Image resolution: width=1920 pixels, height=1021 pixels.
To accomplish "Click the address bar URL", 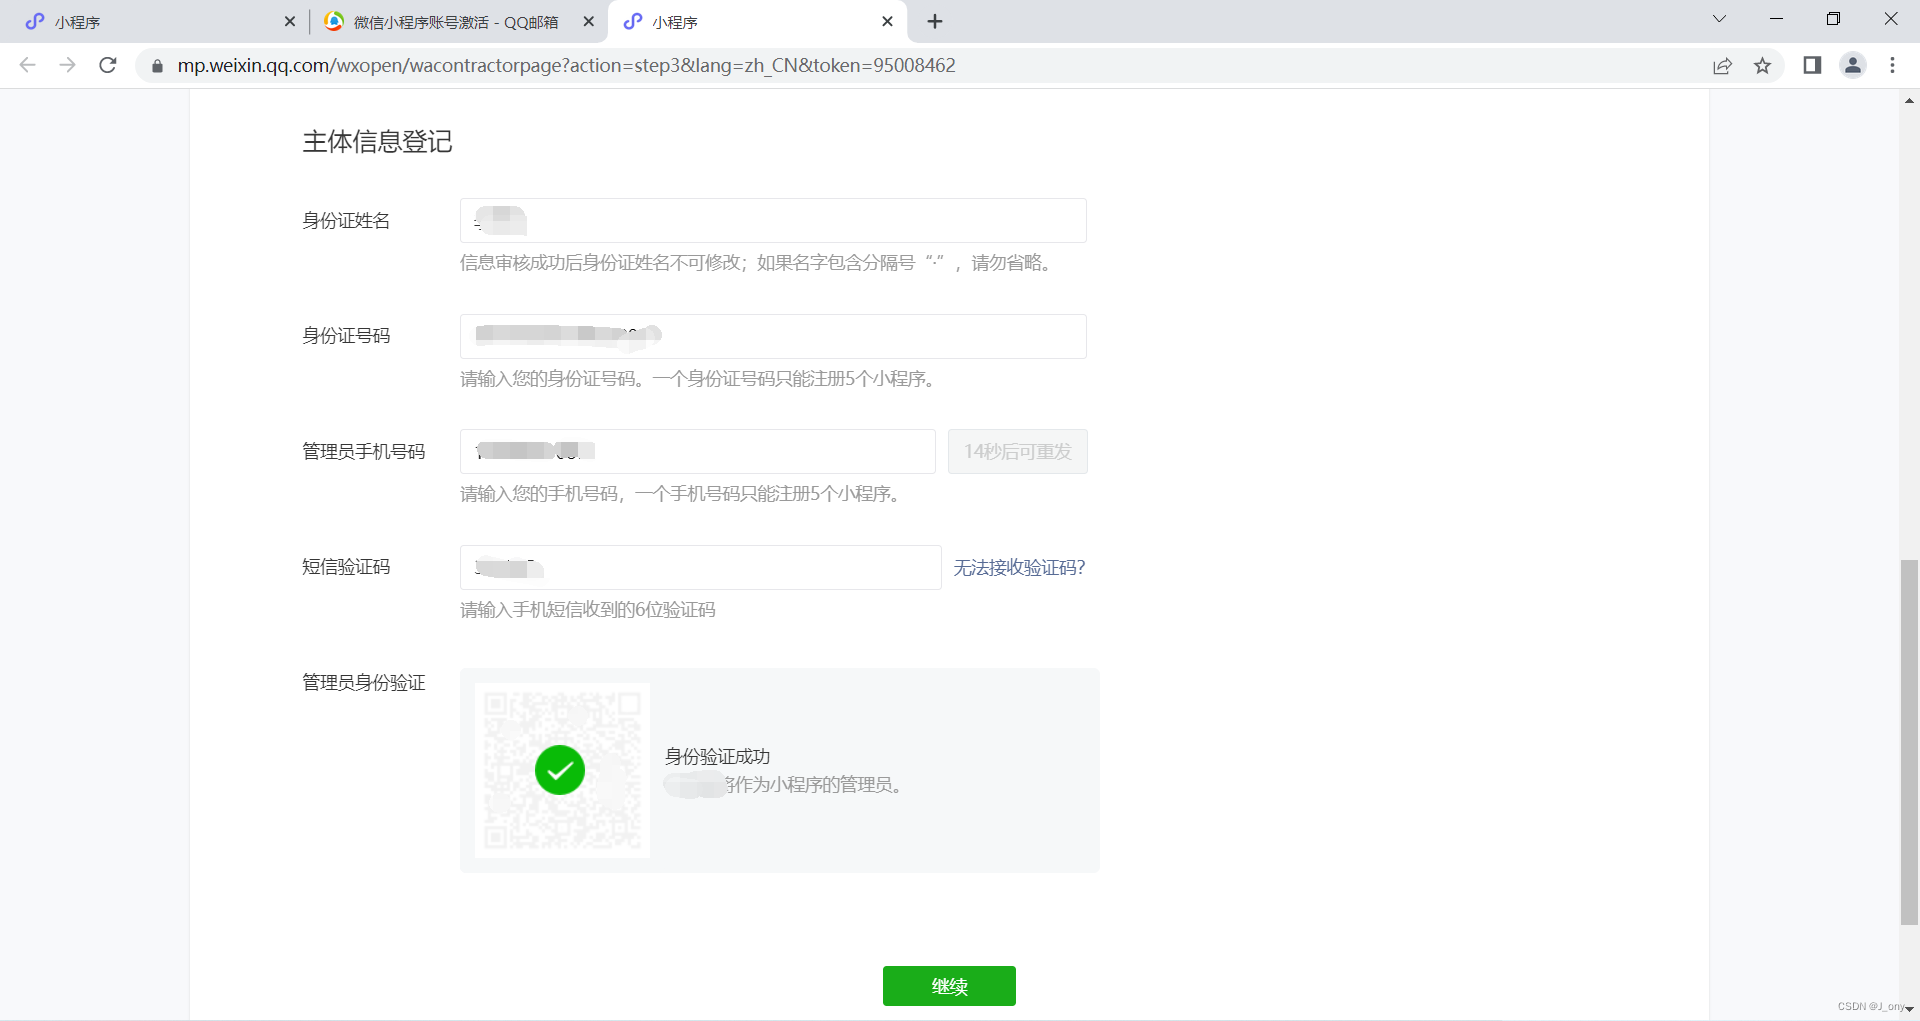I will tap(566, 65).
